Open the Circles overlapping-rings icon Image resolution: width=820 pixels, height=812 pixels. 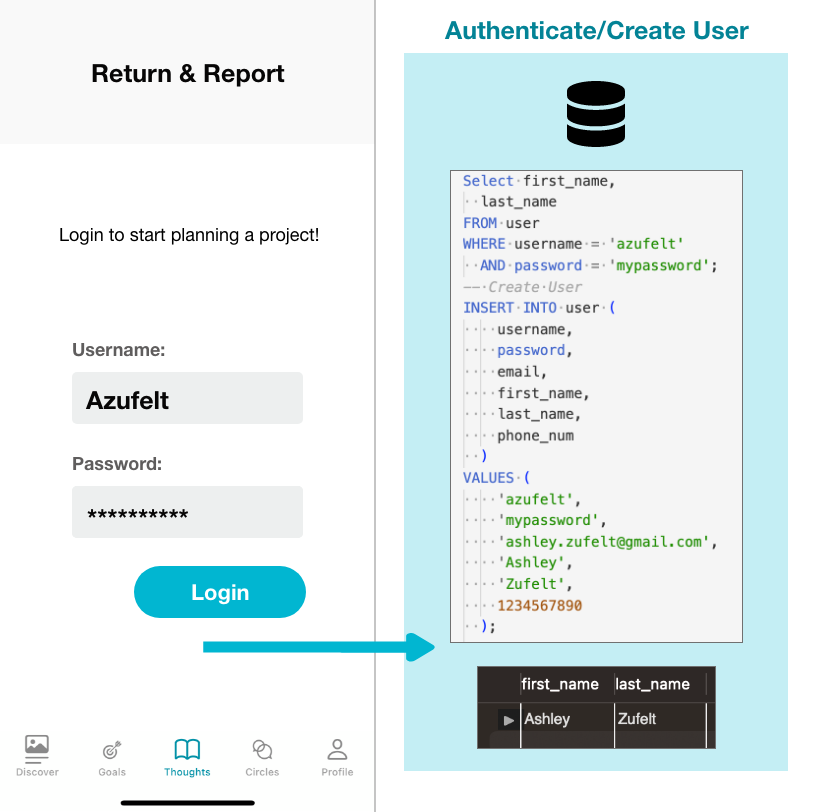262,749
